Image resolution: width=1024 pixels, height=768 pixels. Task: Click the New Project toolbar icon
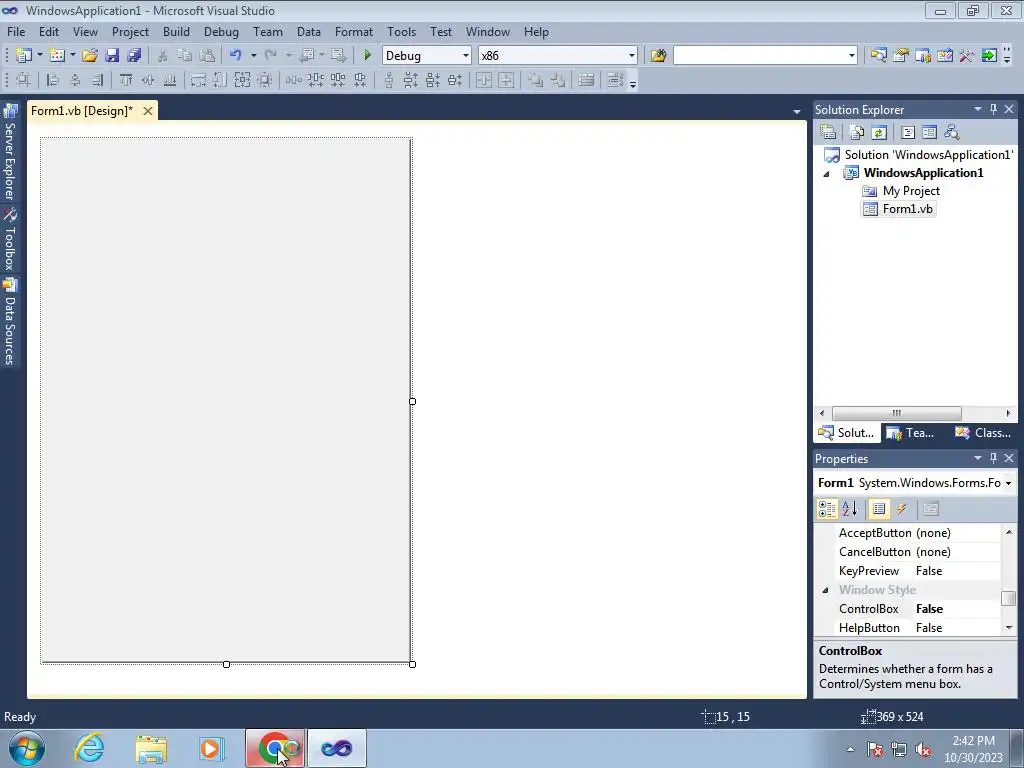[24, 56]
